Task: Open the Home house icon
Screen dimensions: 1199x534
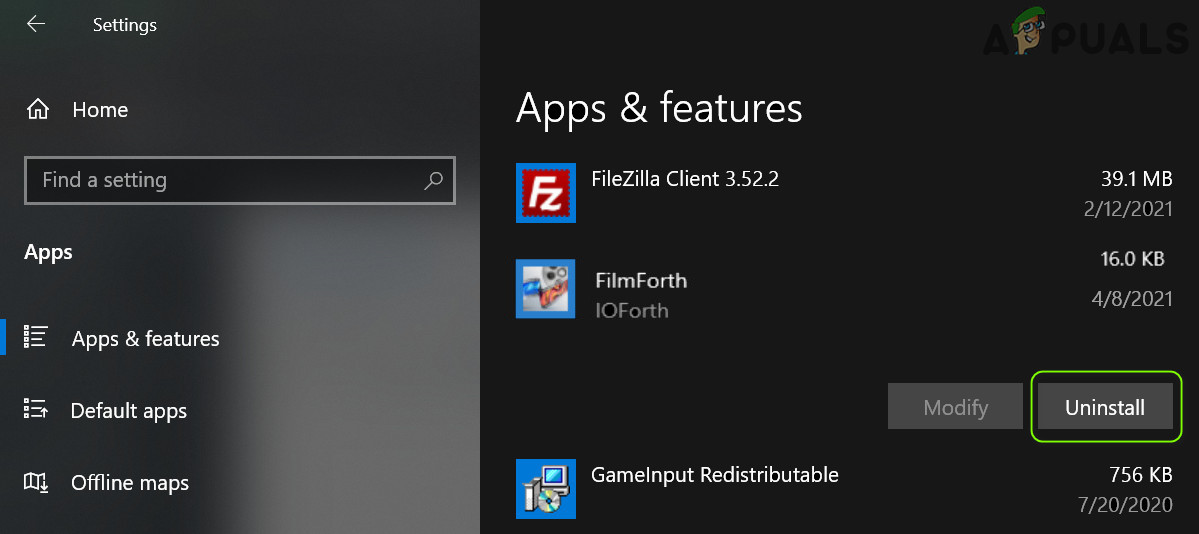Action: [x=37, y=110]
